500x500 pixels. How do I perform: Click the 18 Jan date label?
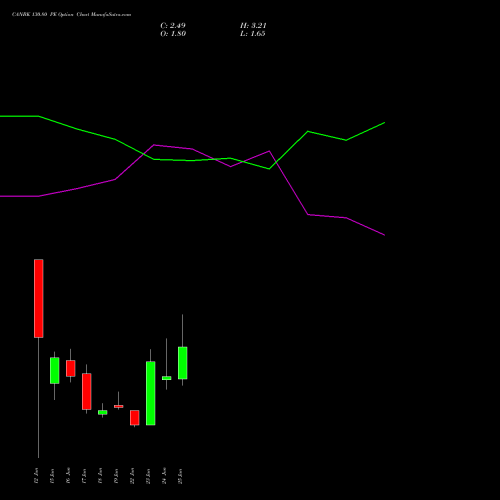pyautogui.click(x=100, y=476)
